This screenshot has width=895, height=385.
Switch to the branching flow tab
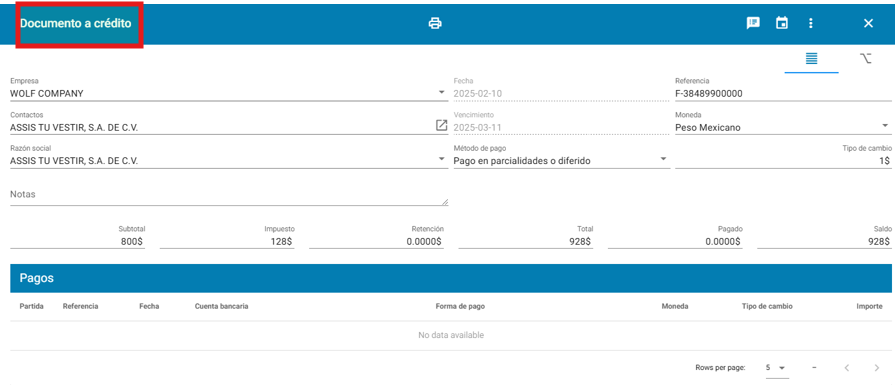pos(865,58)
